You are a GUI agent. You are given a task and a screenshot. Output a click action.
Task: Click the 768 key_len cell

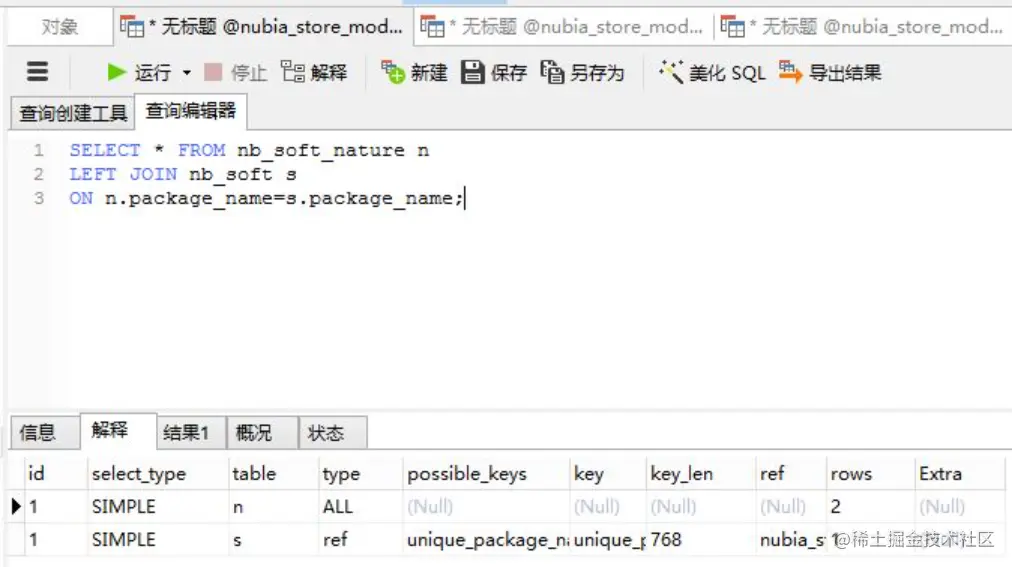pyautogui.click(x=701, y=540)
